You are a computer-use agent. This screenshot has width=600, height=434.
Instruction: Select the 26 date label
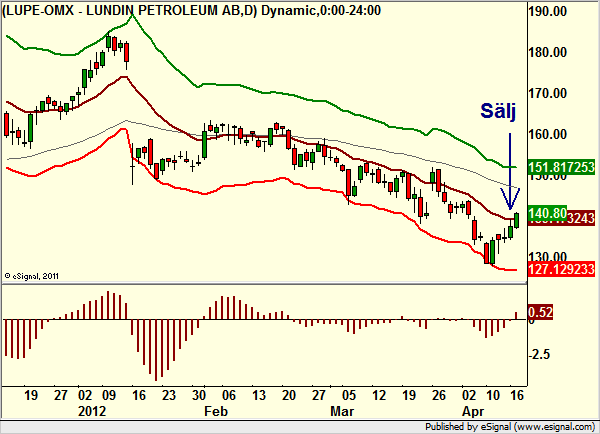pos(439,395)
